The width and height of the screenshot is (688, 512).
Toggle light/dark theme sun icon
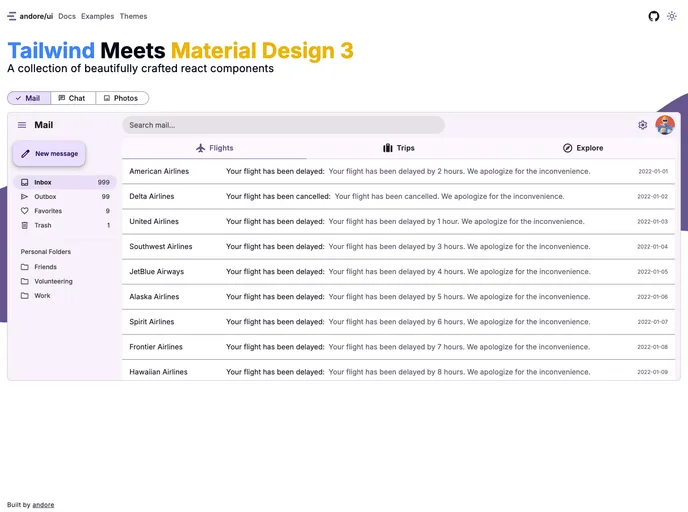coord(672,16)
